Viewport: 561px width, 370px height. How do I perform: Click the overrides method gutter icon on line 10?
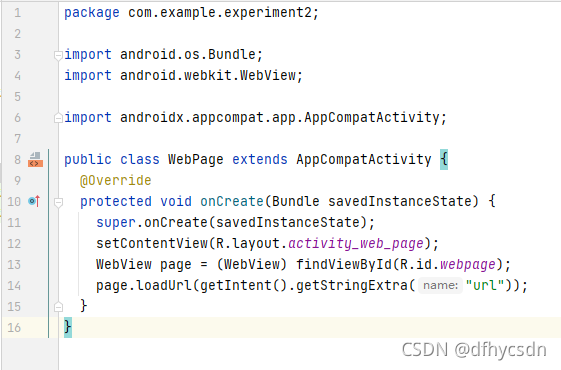pyautogui.click(x=34, y=201)
